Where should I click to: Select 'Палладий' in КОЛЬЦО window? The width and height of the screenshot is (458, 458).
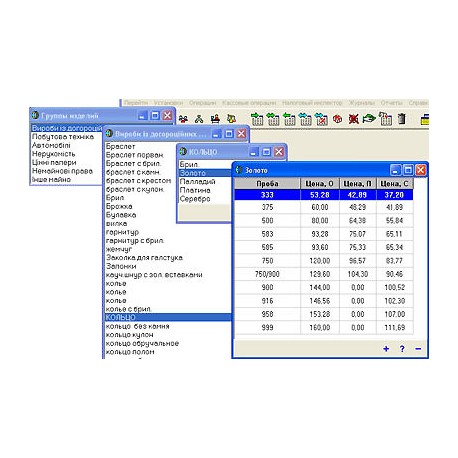click(197, 182)
